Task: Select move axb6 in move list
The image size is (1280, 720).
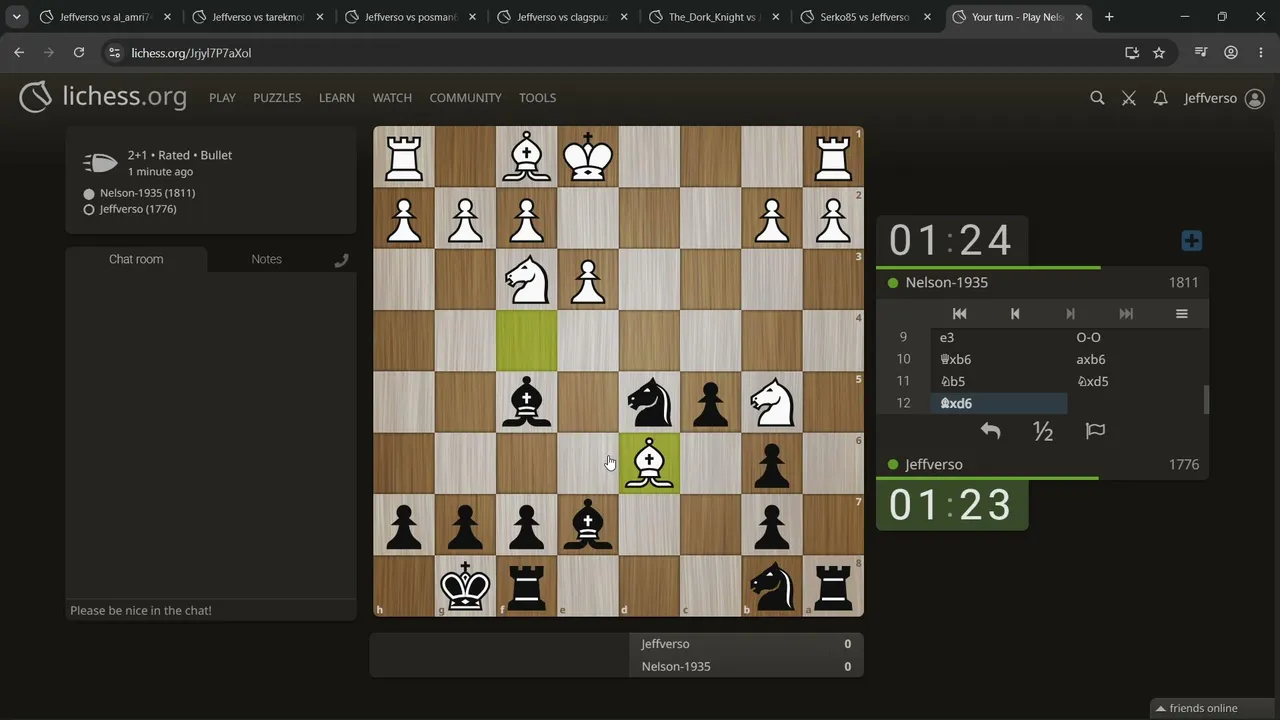Action: 1136,360
